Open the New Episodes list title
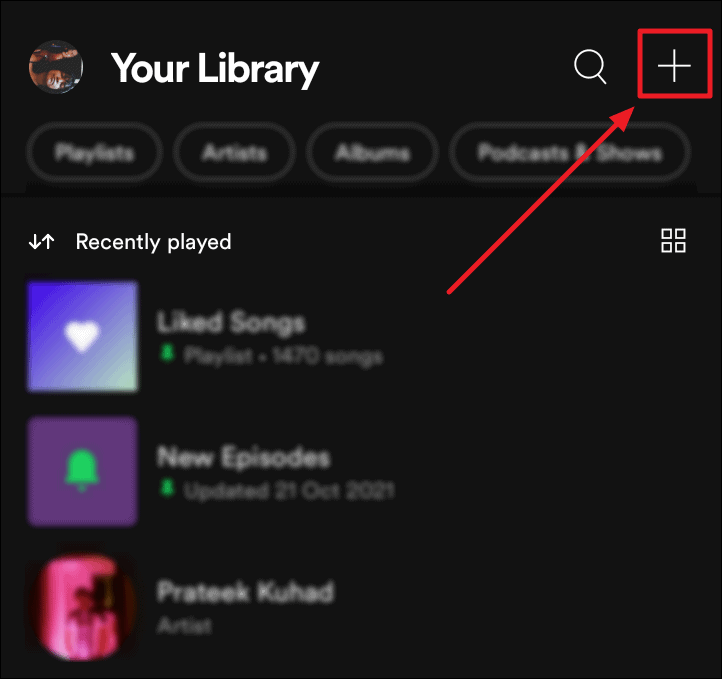This screenshot has height=679, width=722. (244, 457)
